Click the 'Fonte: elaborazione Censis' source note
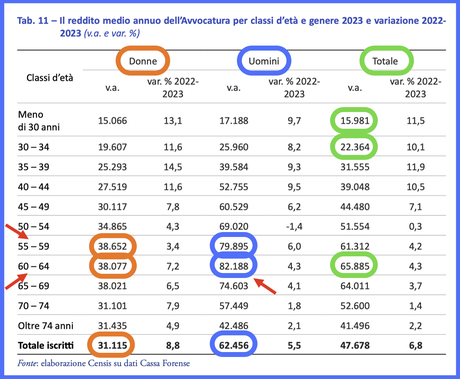 [x=104, y=363]
